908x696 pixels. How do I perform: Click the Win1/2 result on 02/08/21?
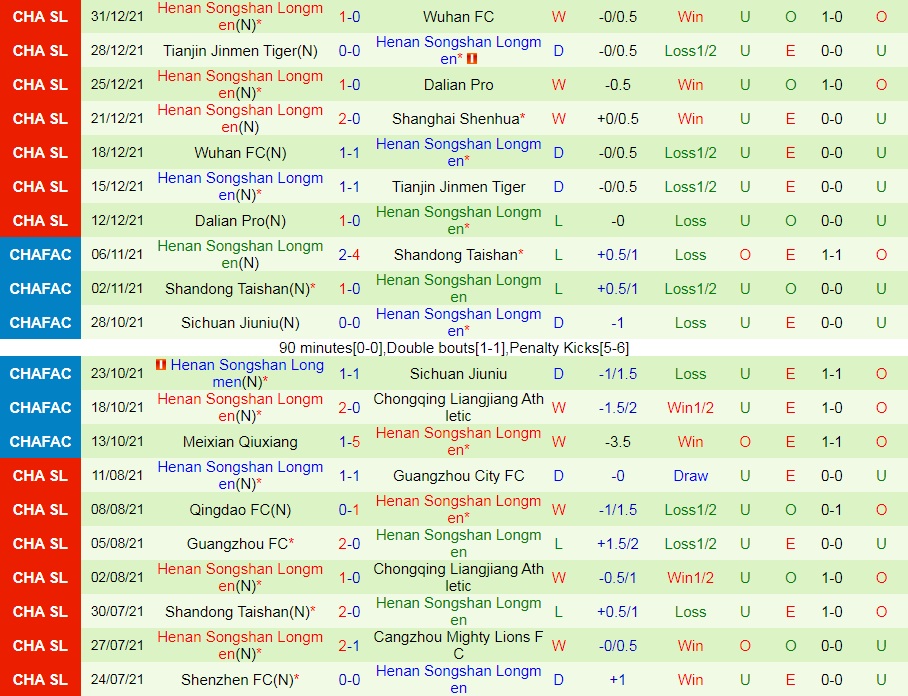(691, 578)
